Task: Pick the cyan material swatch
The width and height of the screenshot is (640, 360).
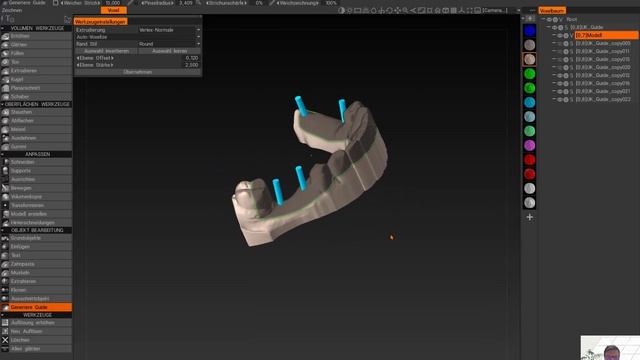Action: [x=529, y=102]
